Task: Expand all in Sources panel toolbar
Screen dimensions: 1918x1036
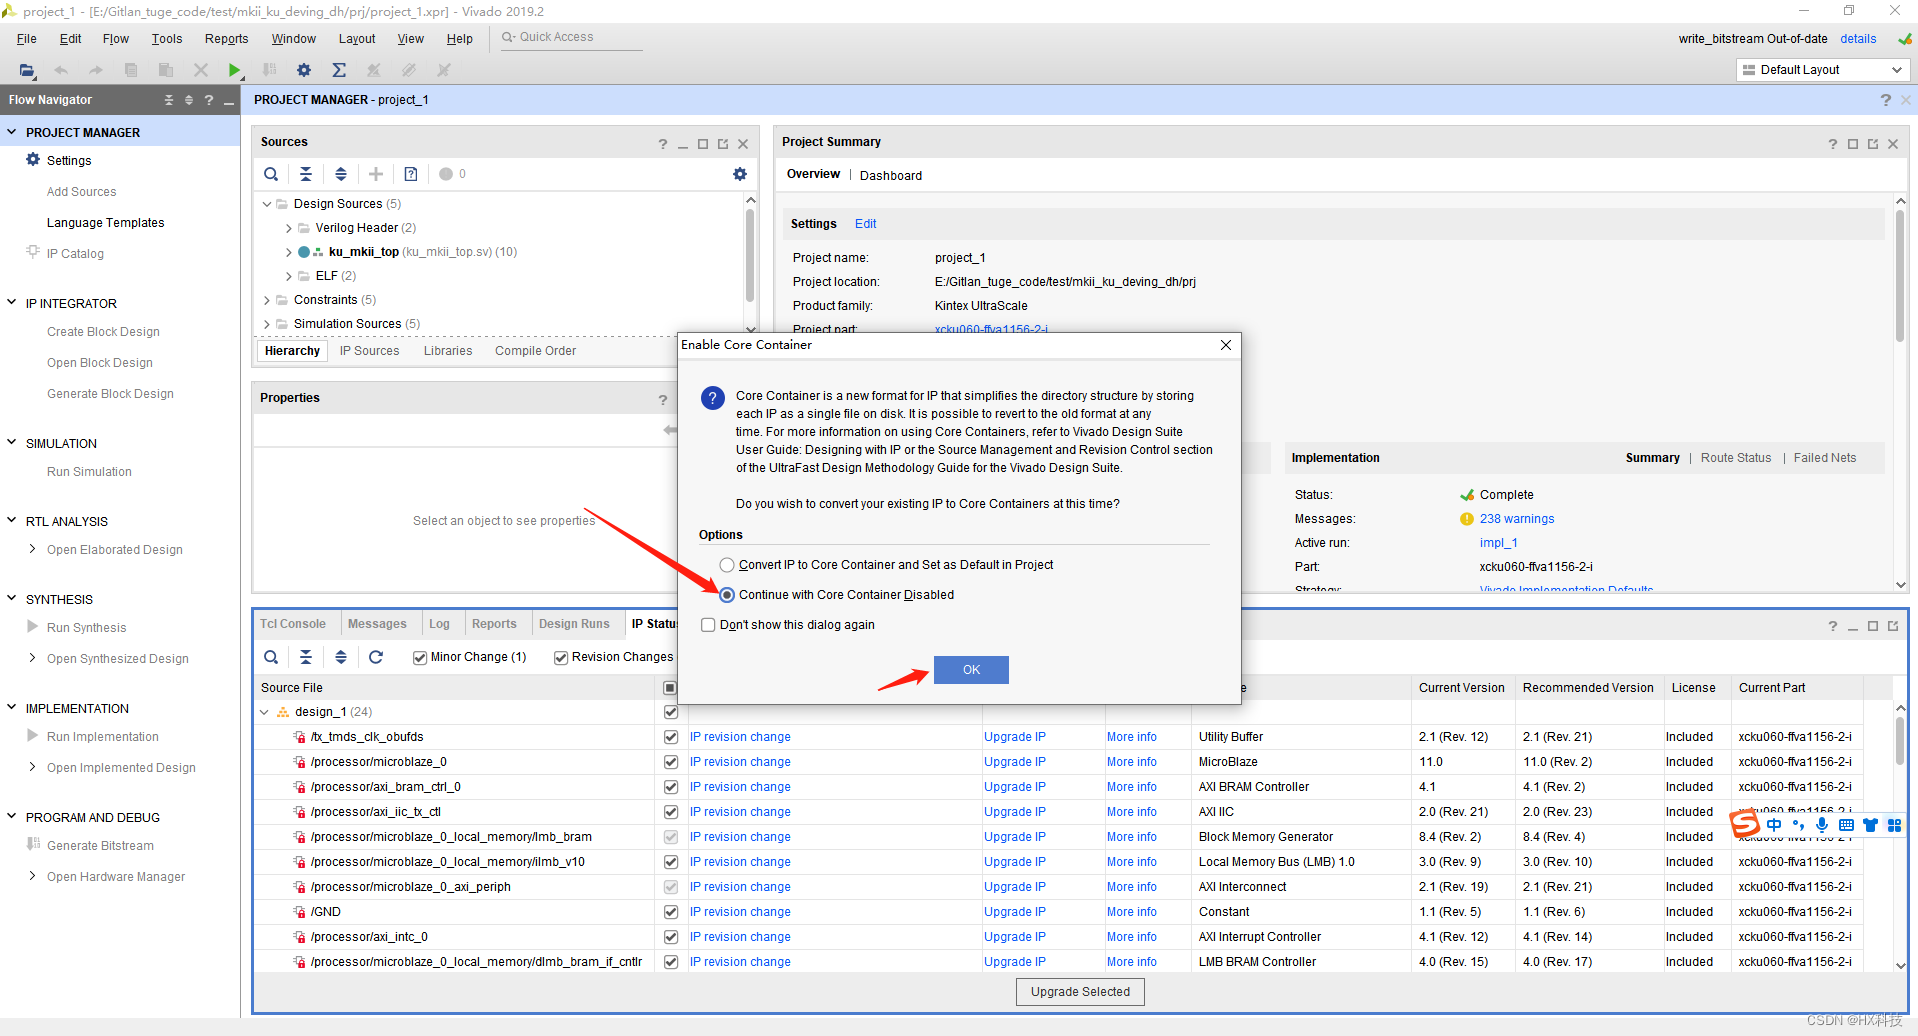Action: (x=341, y=174)
